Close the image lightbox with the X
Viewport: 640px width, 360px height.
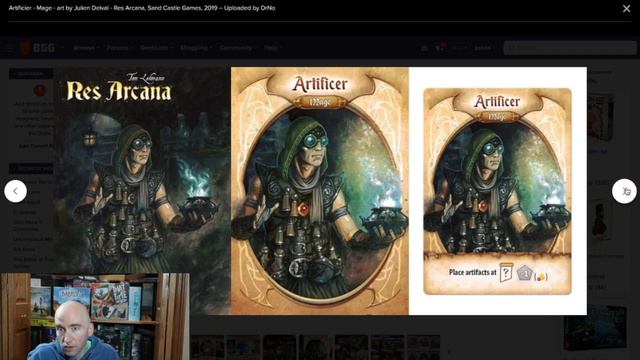[626, 8]
